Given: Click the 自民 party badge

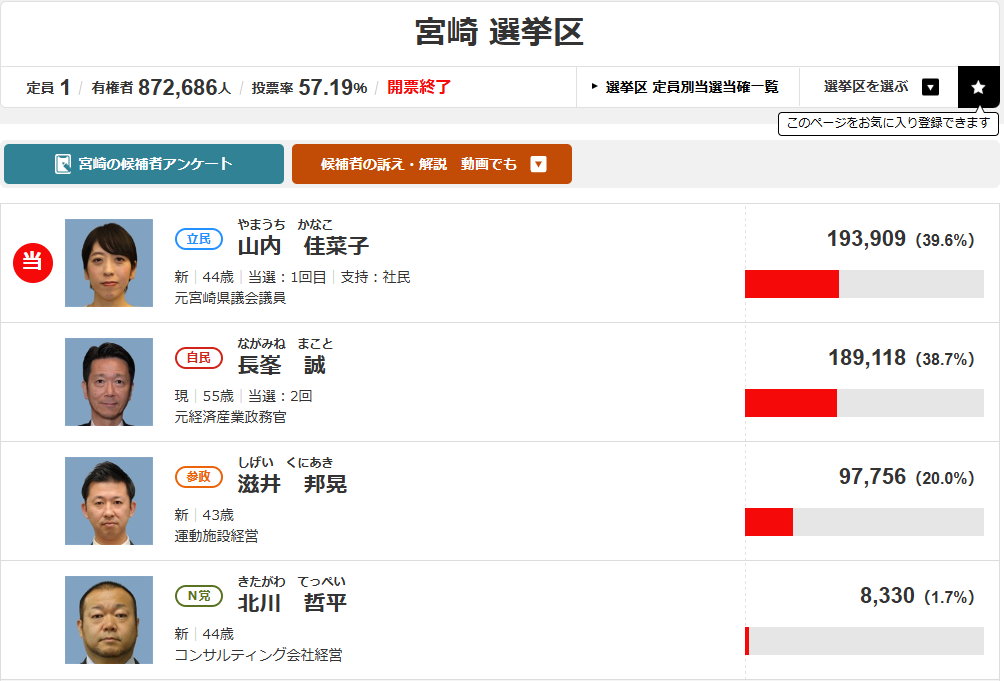Looking at the screenshot, I should coord(199,358).
